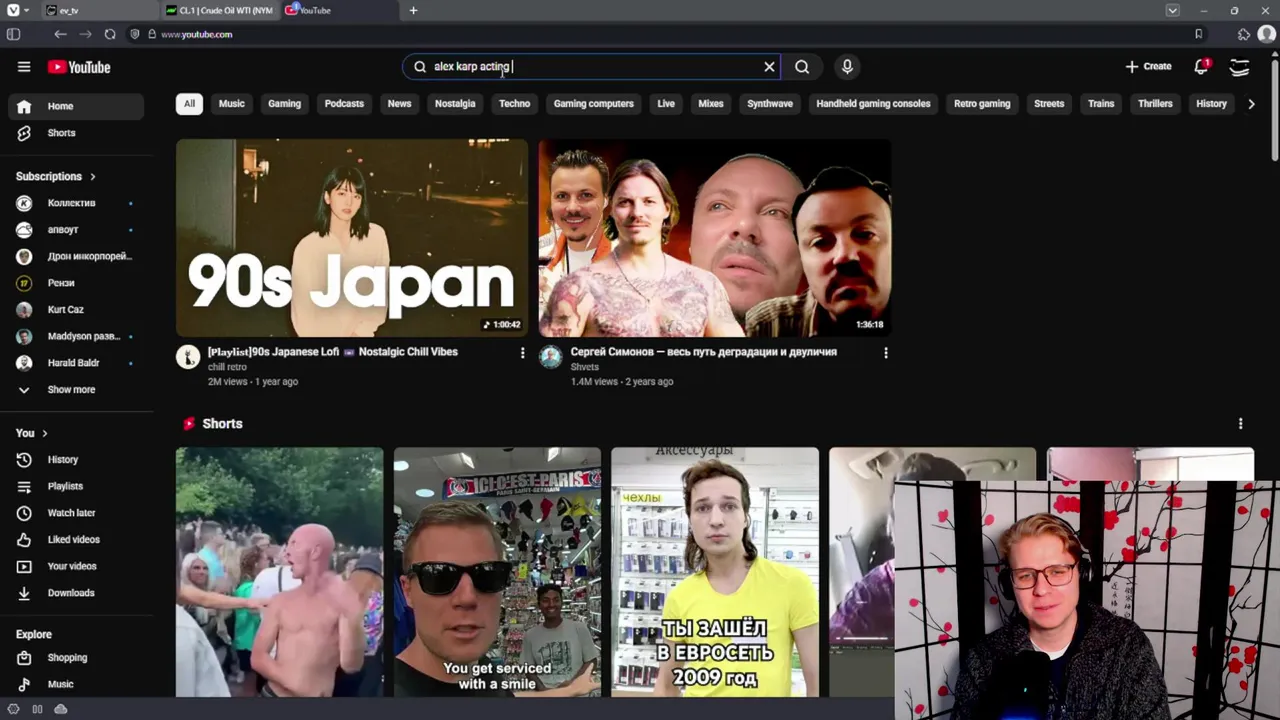This screenshot has width=1280, height=720.
Task: Open Music under Explore
Action: tap(76, 685)
